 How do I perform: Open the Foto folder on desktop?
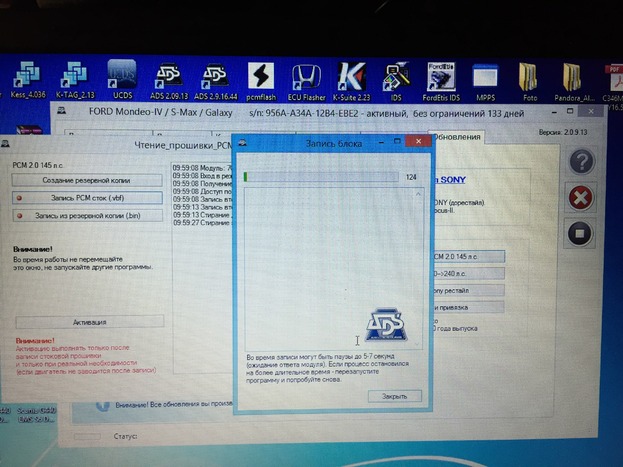[532, 78]
